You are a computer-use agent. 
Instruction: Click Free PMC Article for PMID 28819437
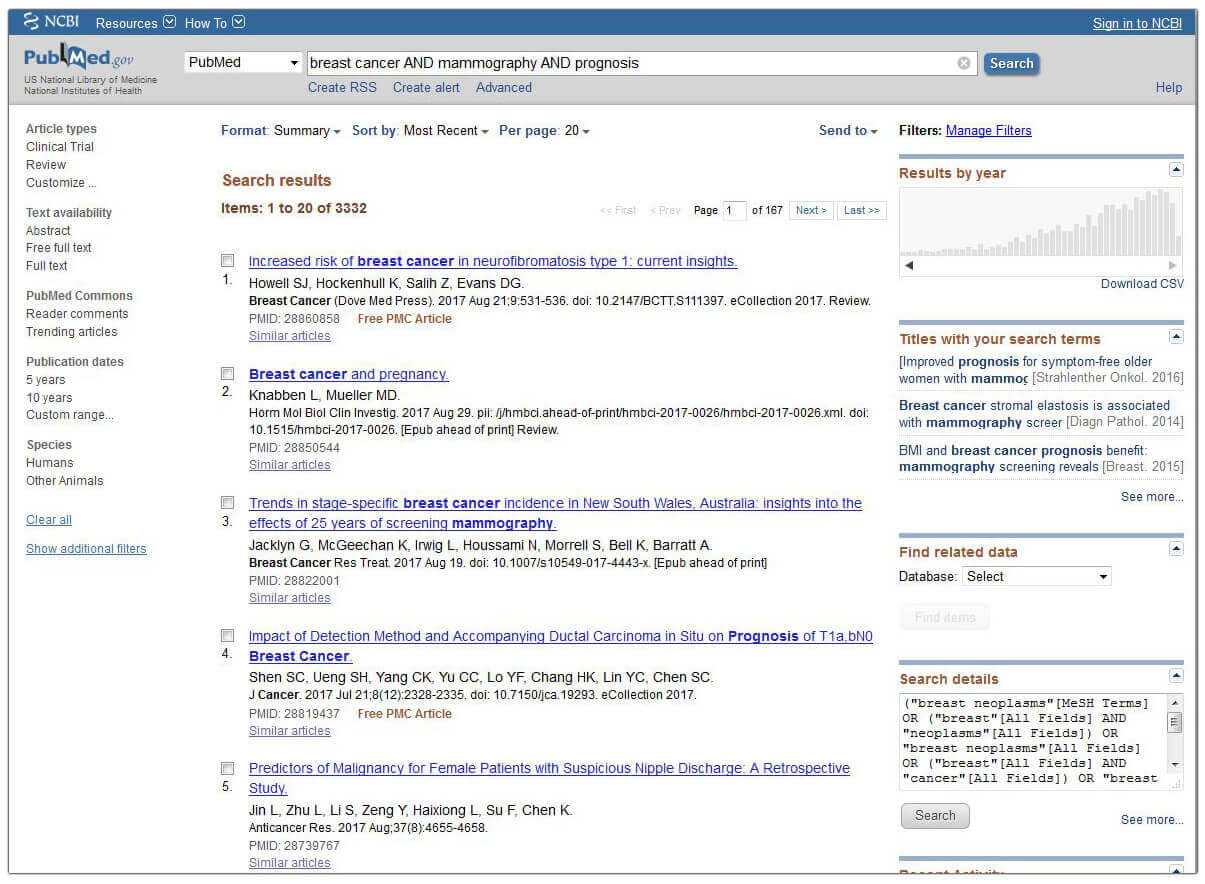point(405,714)
